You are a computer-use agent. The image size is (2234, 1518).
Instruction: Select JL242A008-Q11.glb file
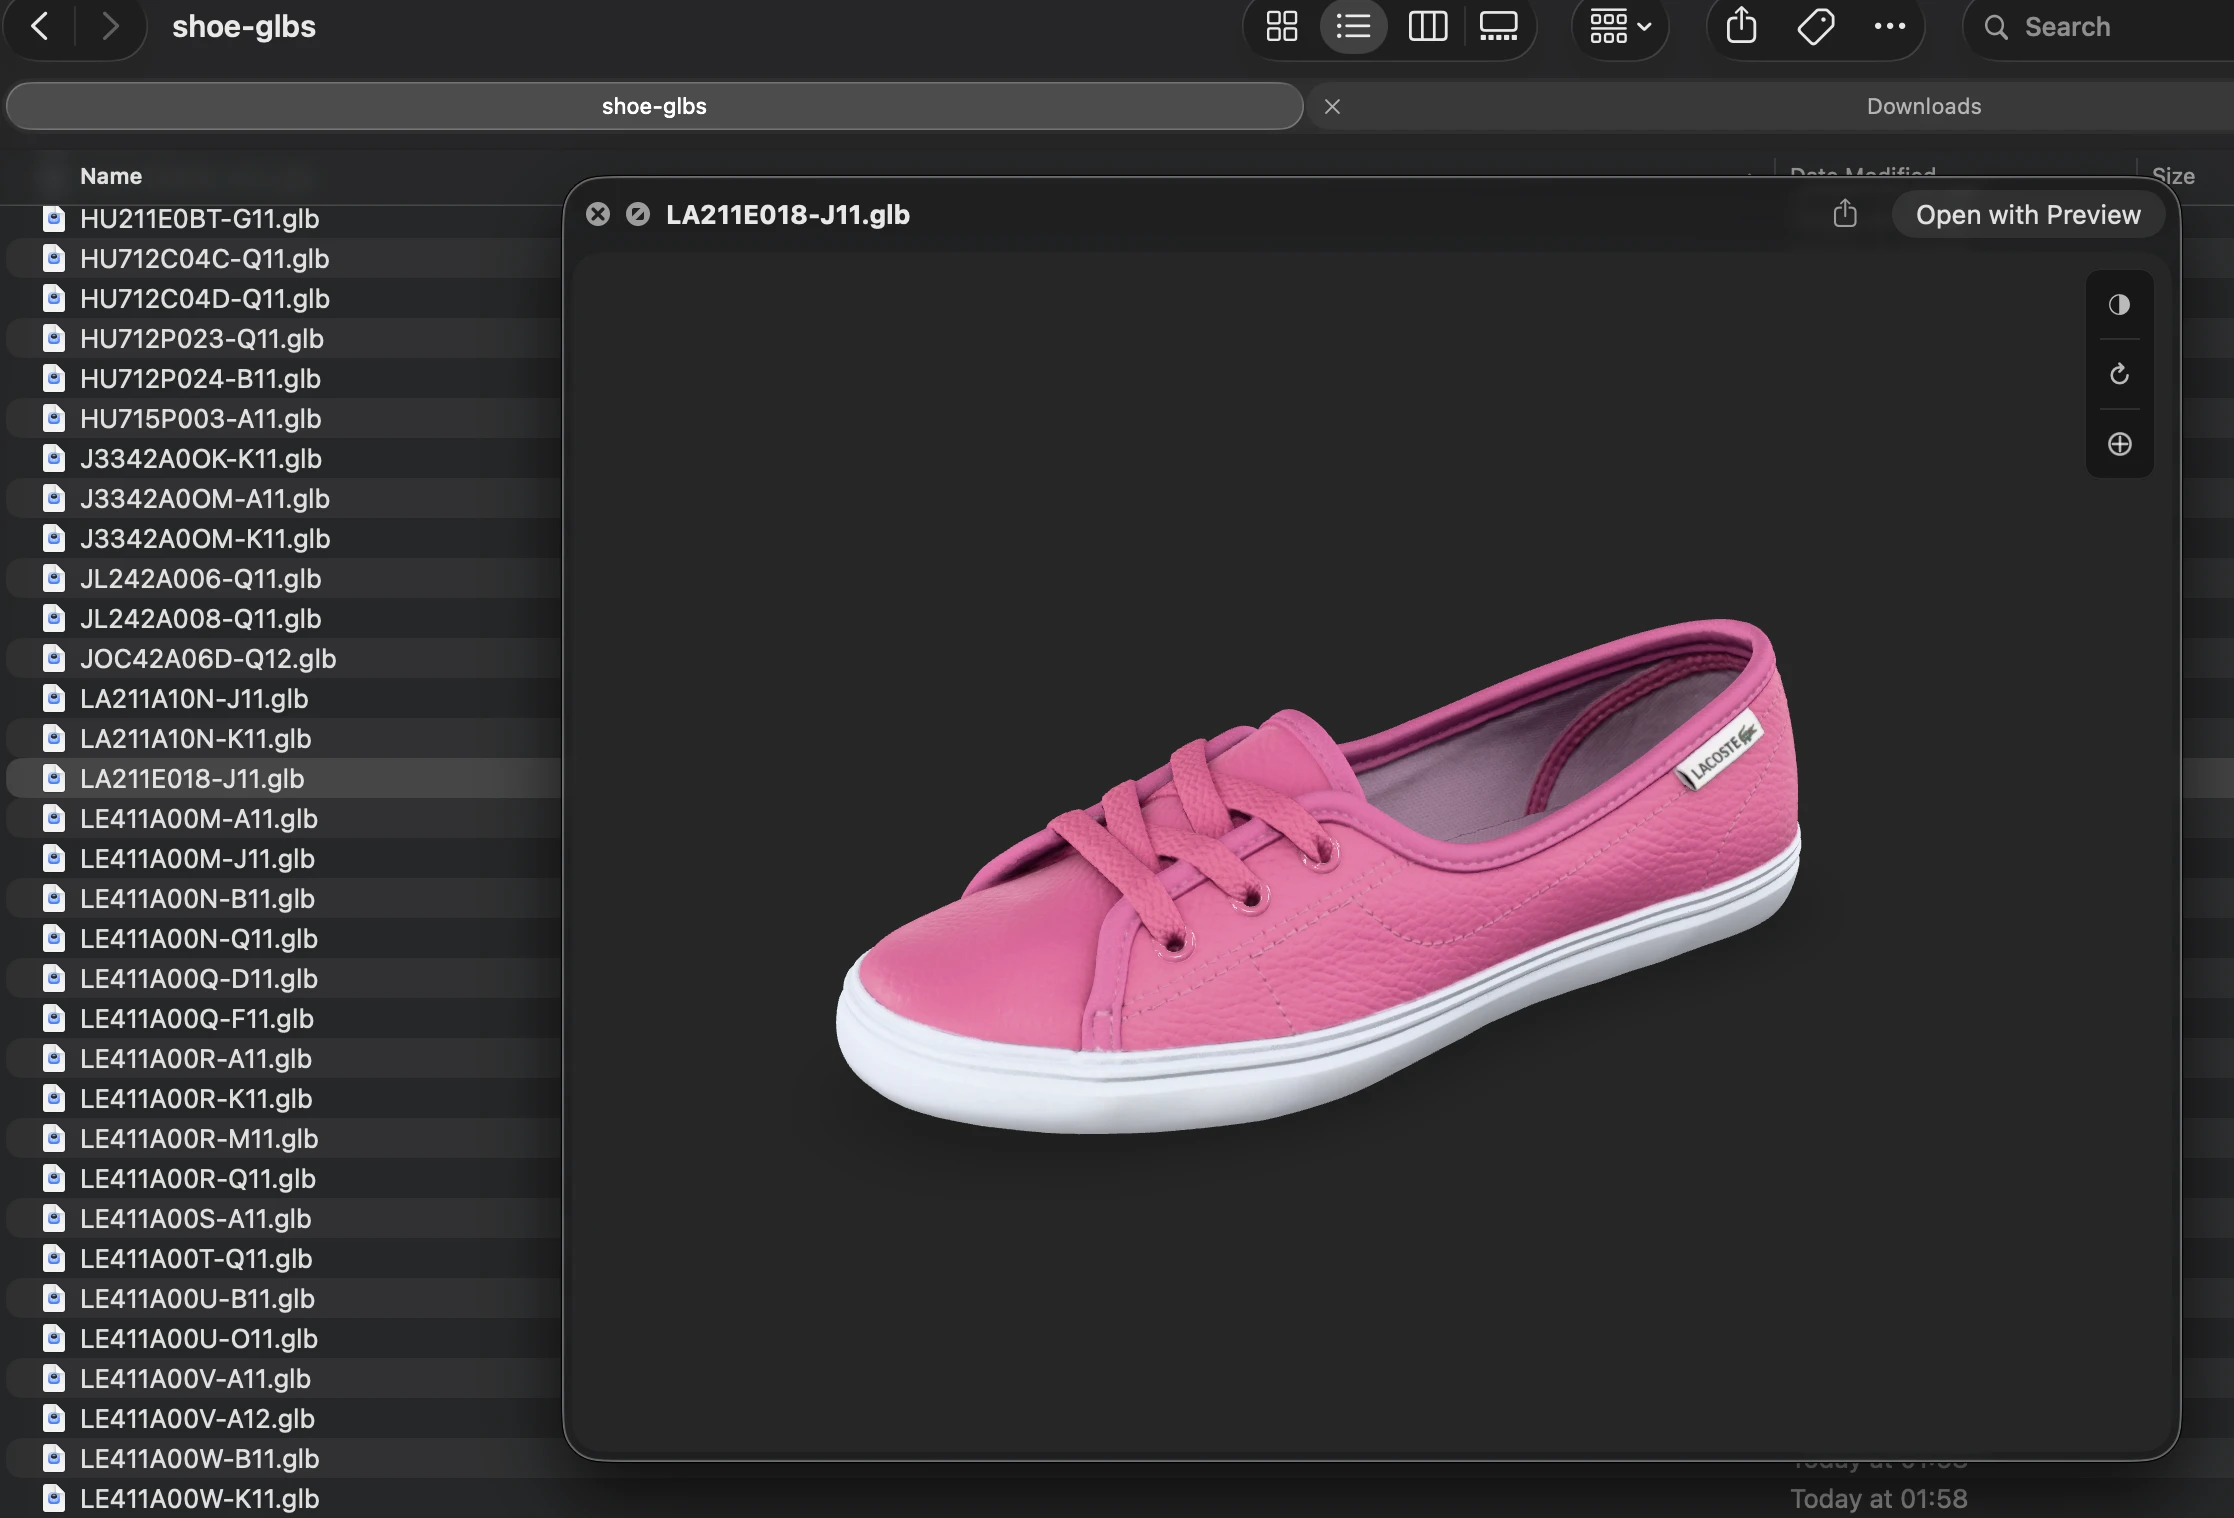coord(200,618)
